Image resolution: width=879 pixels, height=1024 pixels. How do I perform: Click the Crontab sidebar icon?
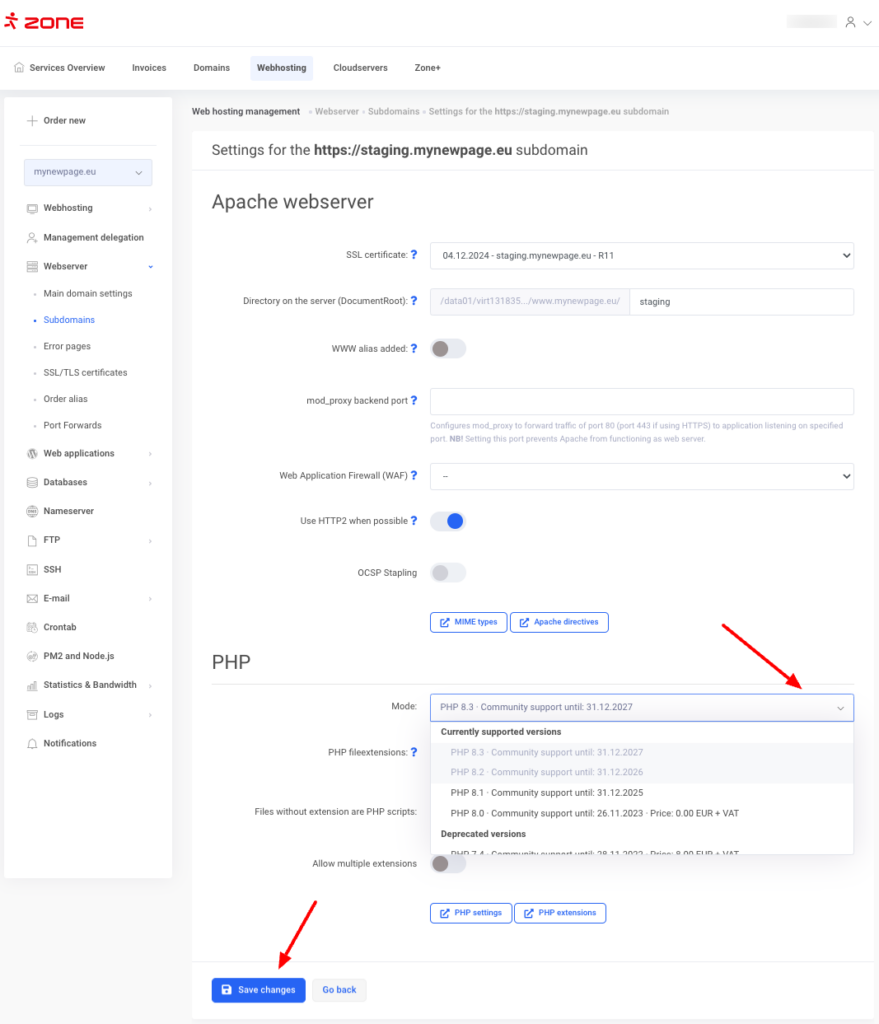coord(32,627)
